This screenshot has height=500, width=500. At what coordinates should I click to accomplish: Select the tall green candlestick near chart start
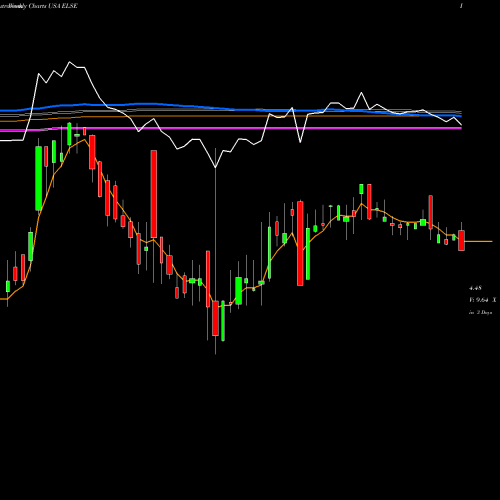point(39,178)
